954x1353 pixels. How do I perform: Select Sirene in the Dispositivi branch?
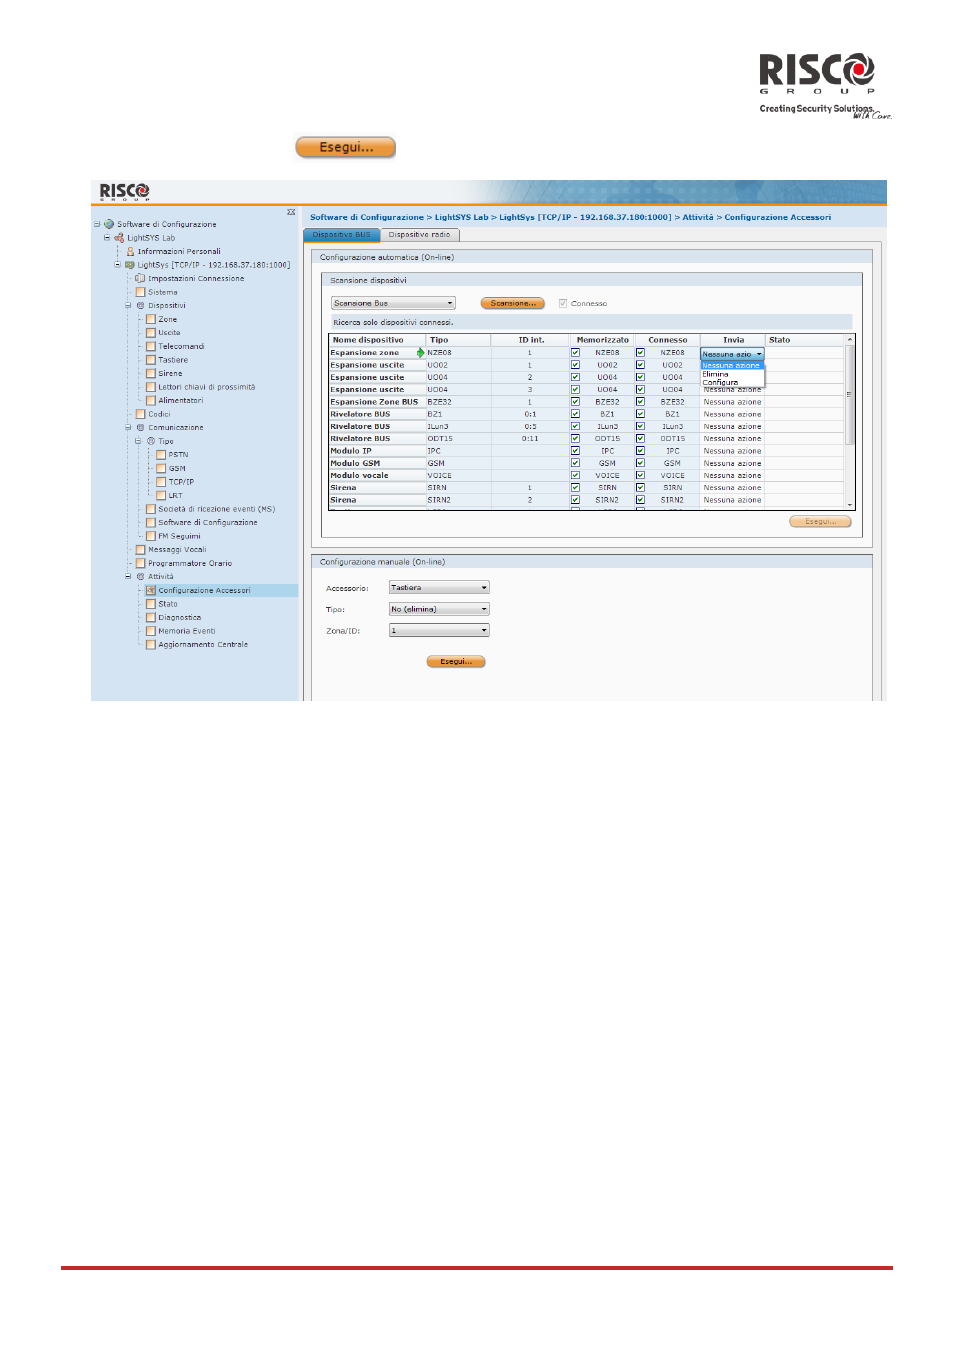tap(170, 373)
